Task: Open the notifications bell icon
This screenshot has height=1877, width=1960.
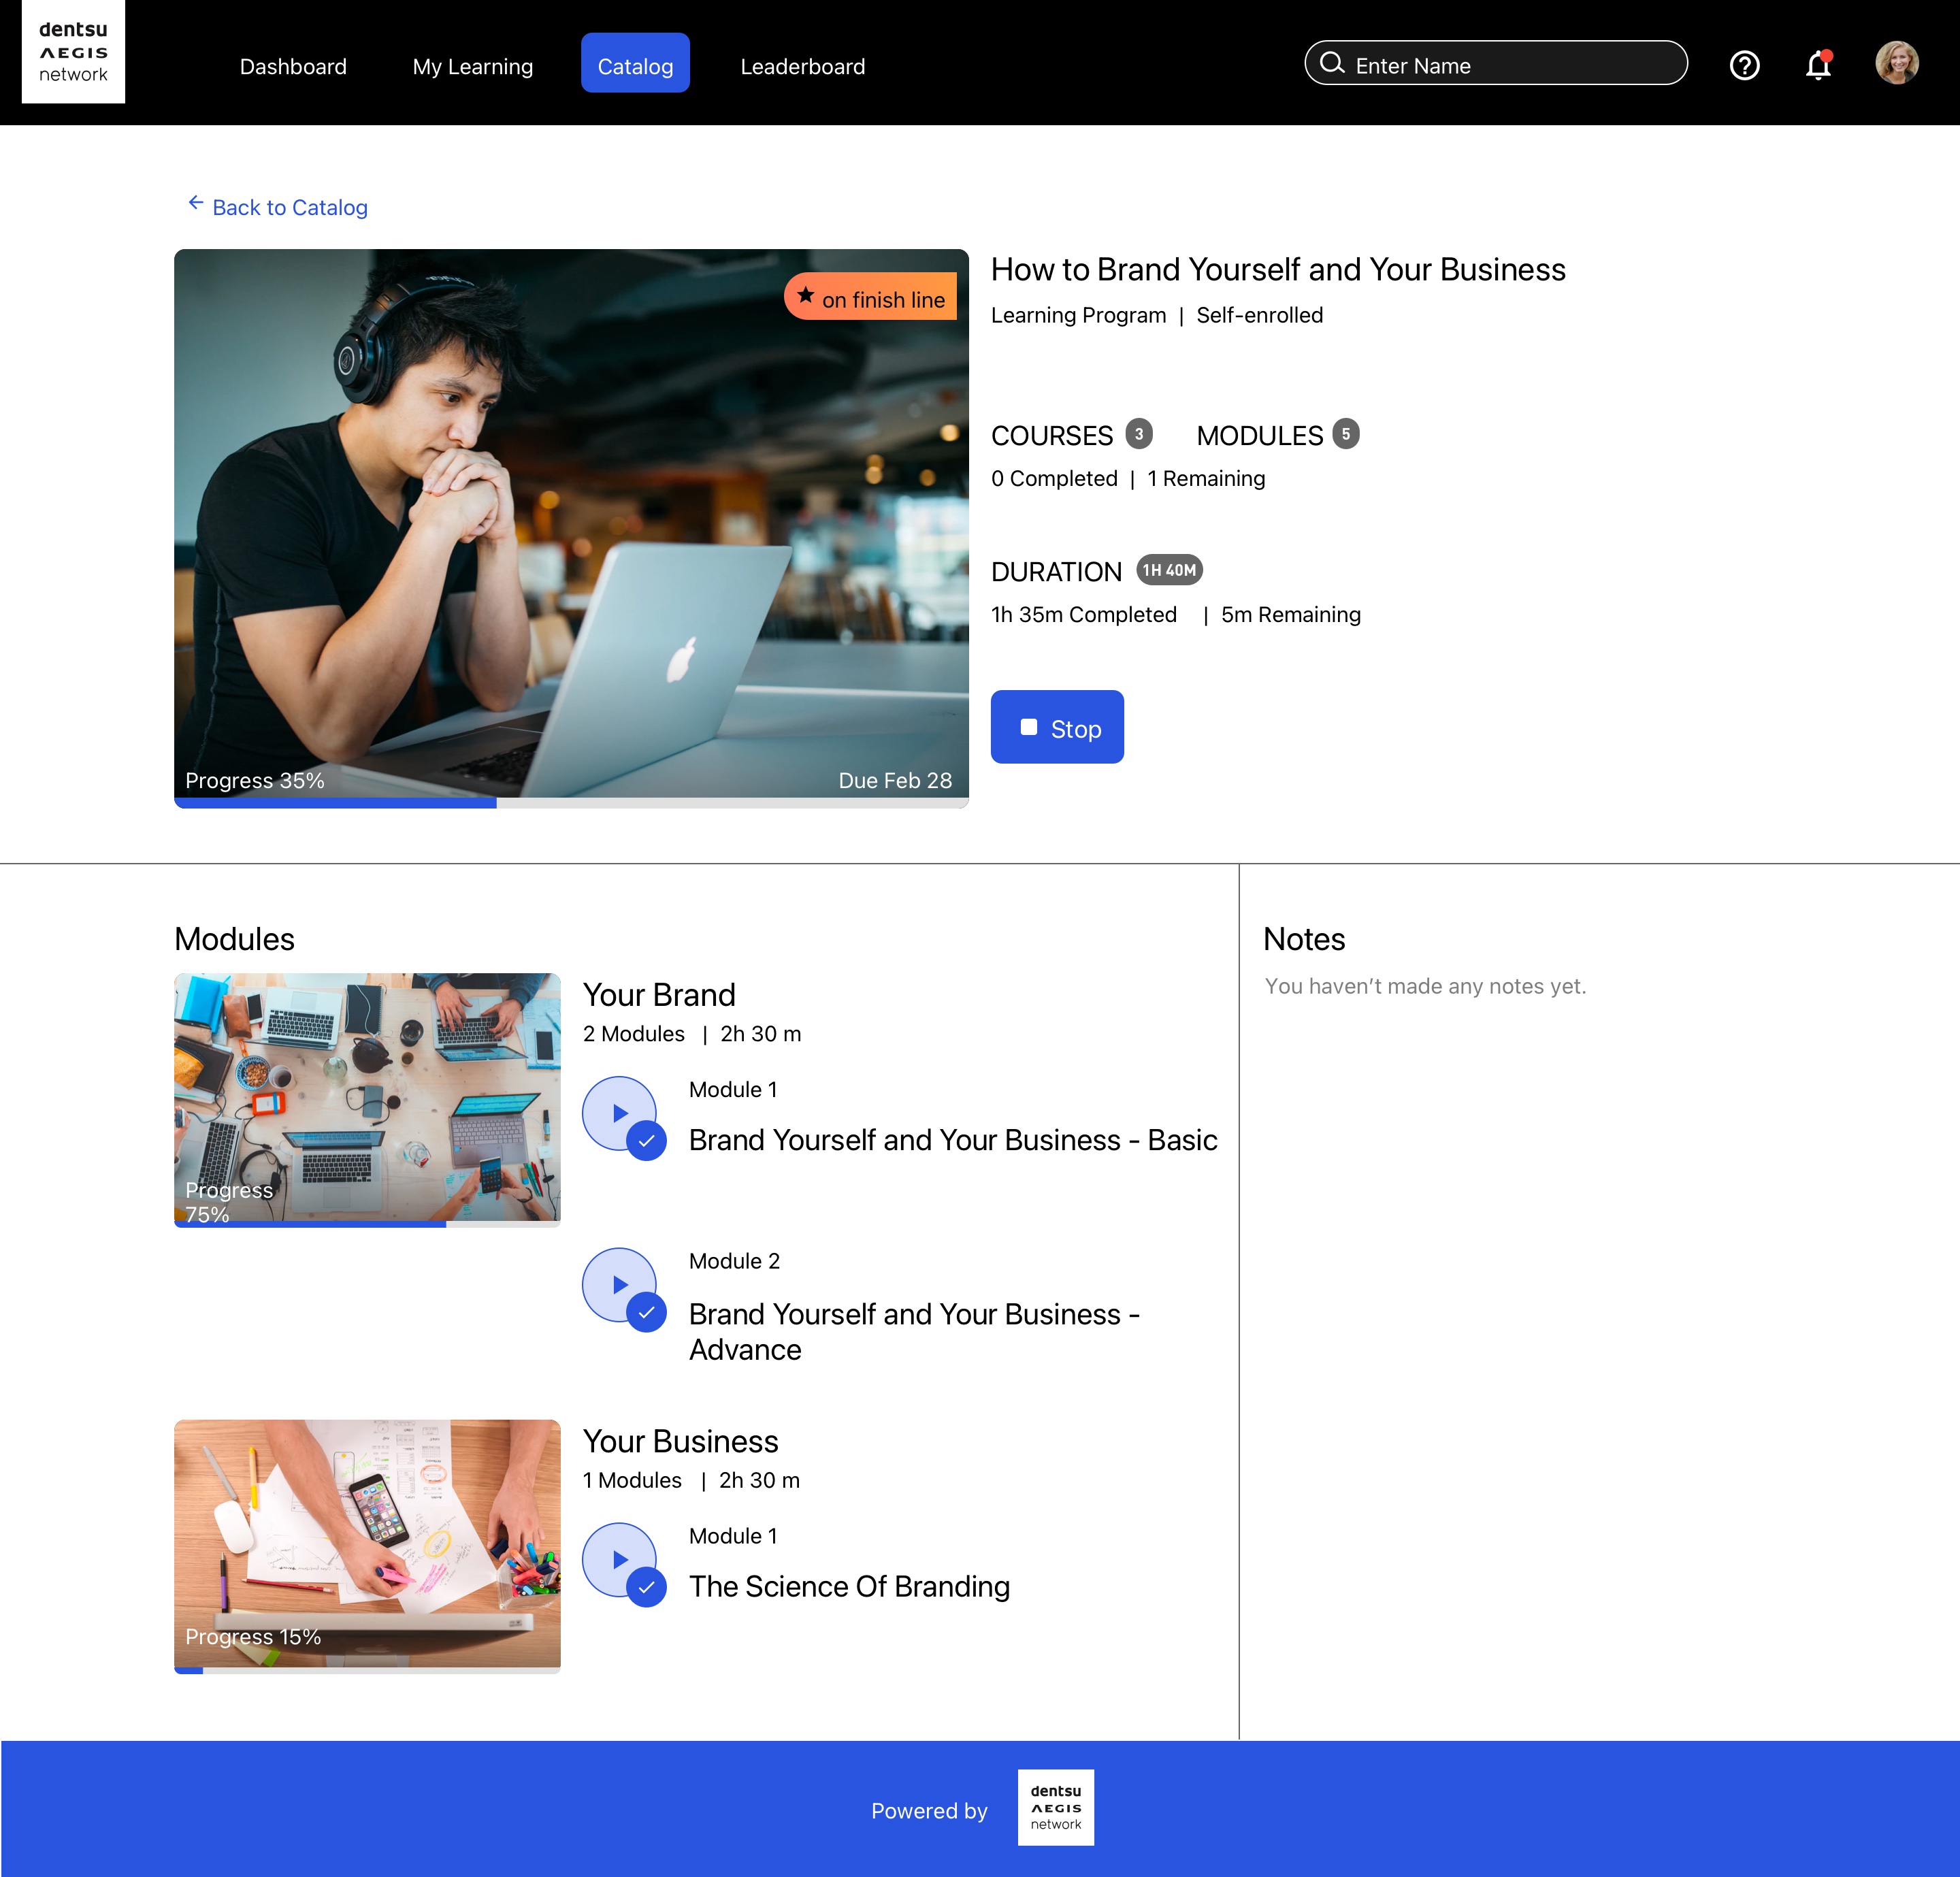Action: coord(1818,65)
